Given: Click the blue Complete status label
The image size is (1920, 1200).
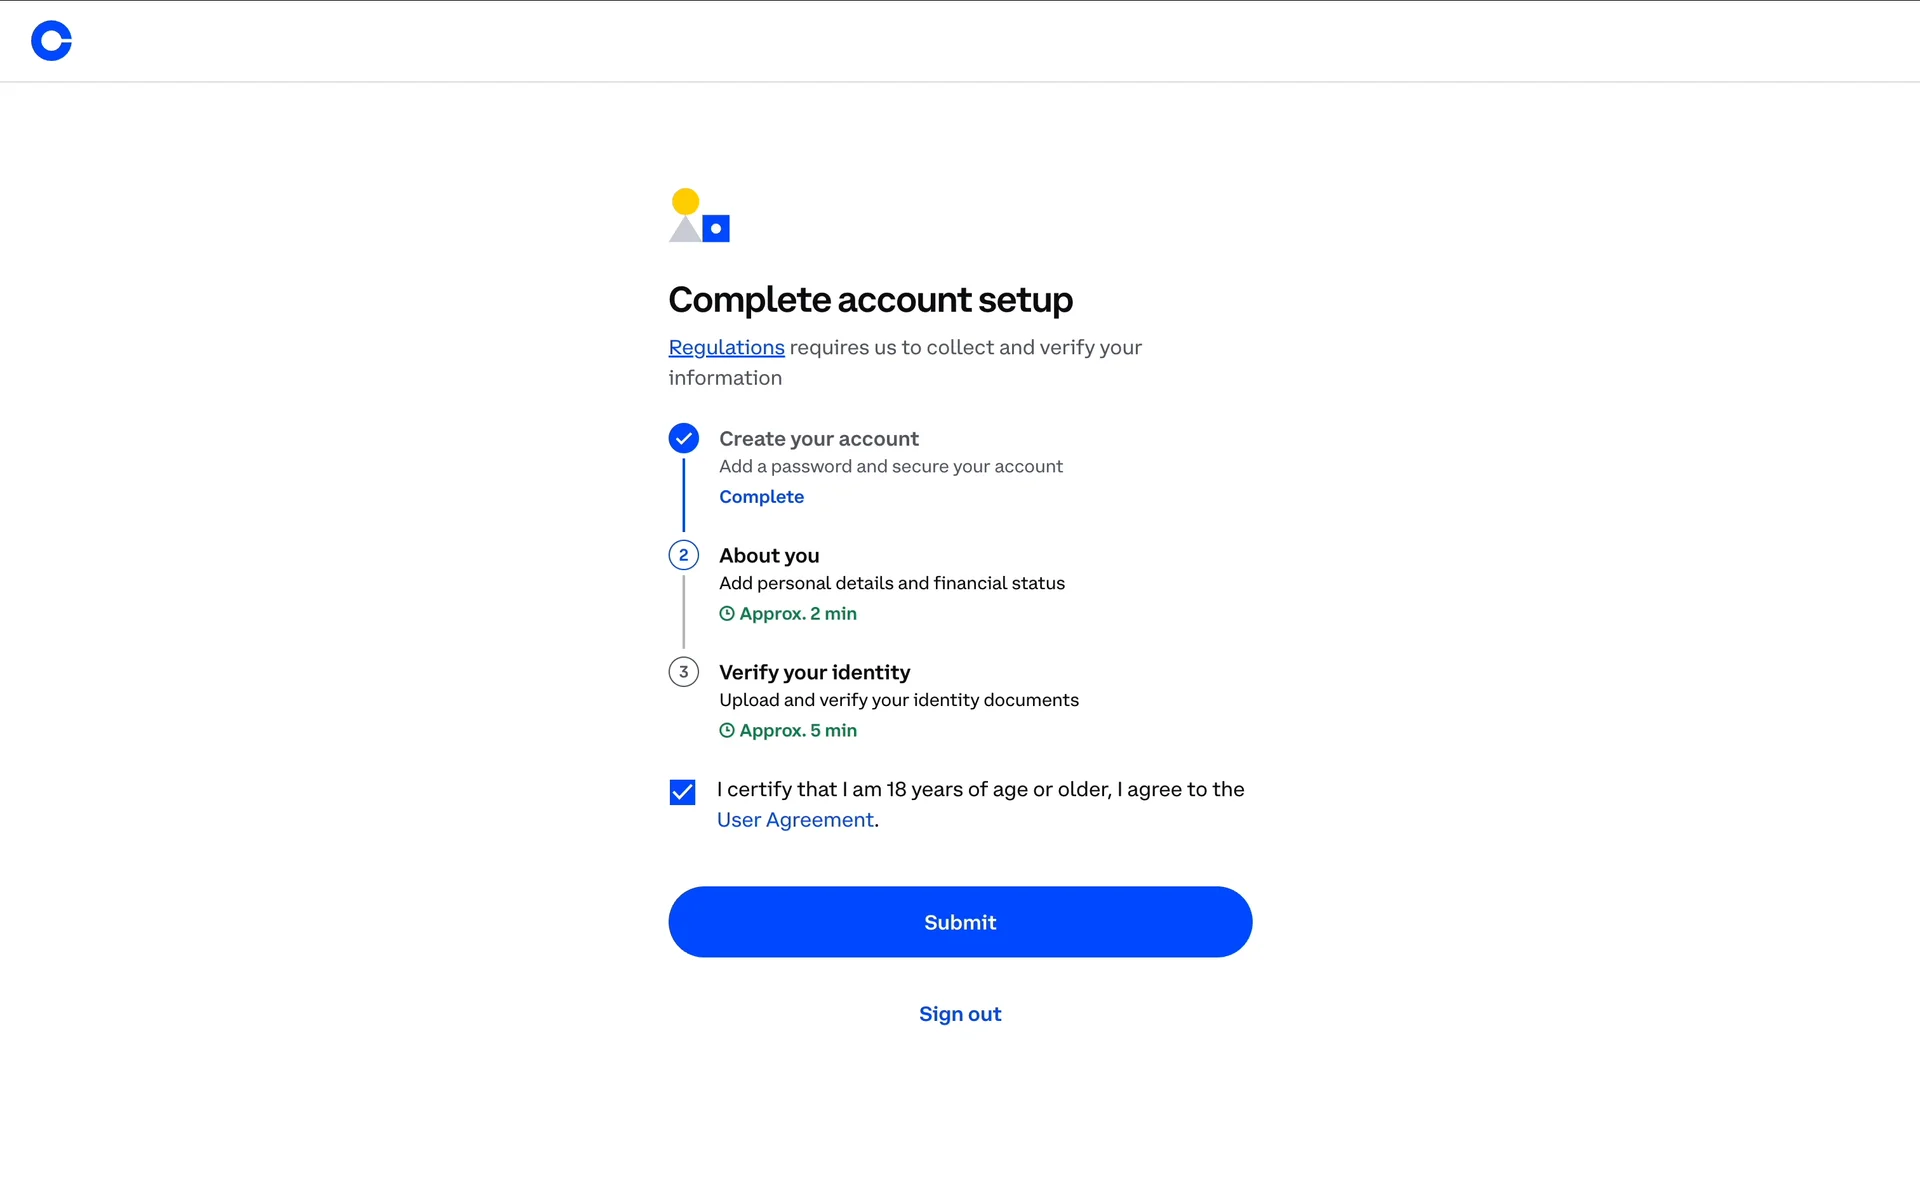Looking at the screenshot, I should [761, 497].
